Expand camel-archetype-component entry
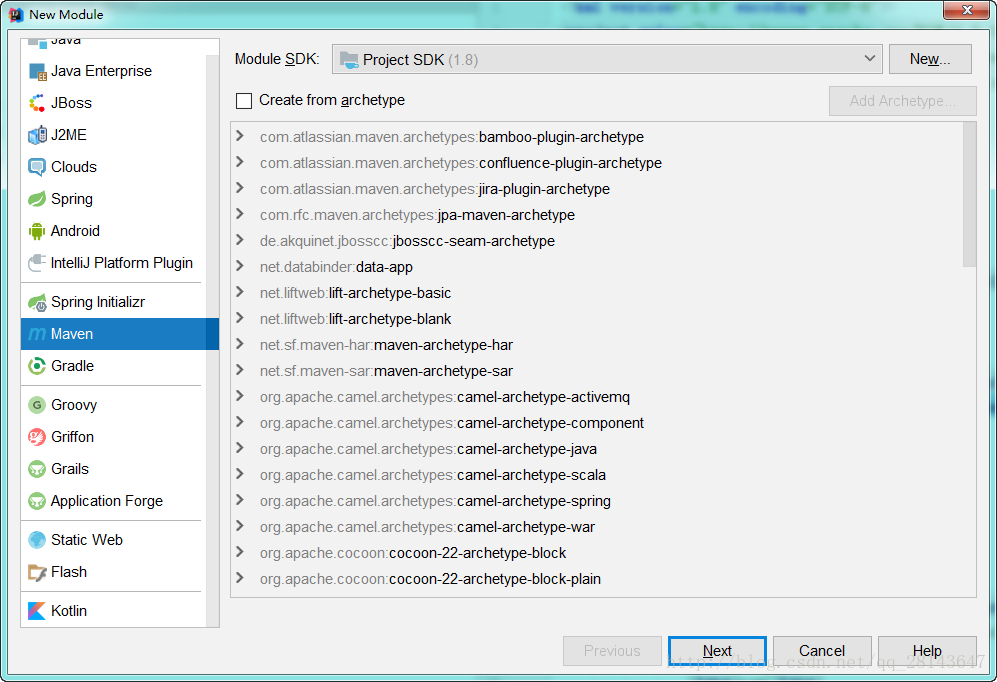997x682 pixels. pos(240,422)
